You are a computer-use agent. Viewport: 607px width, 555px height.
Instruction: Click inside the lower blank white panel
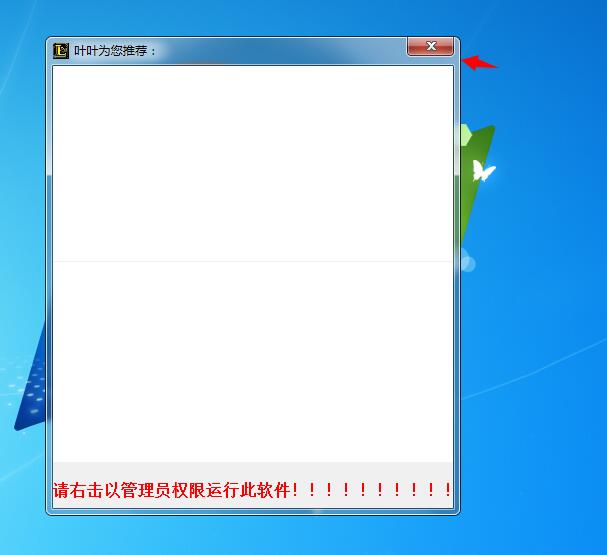[252, 360]
